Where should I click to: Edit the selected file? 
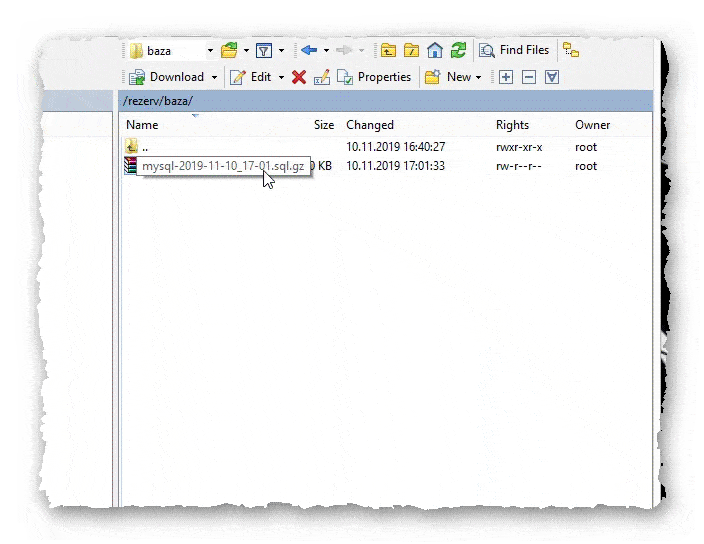(251, 77)
